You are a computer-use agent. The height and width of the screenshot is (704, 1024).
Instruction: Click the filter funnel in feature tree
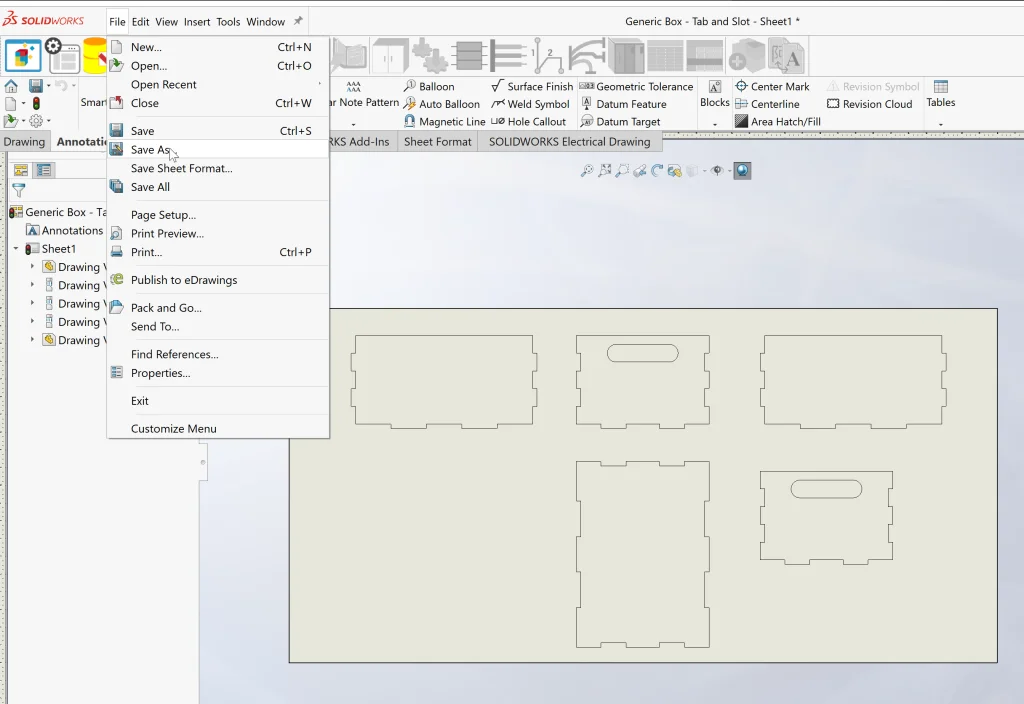(x=18, y=190)
